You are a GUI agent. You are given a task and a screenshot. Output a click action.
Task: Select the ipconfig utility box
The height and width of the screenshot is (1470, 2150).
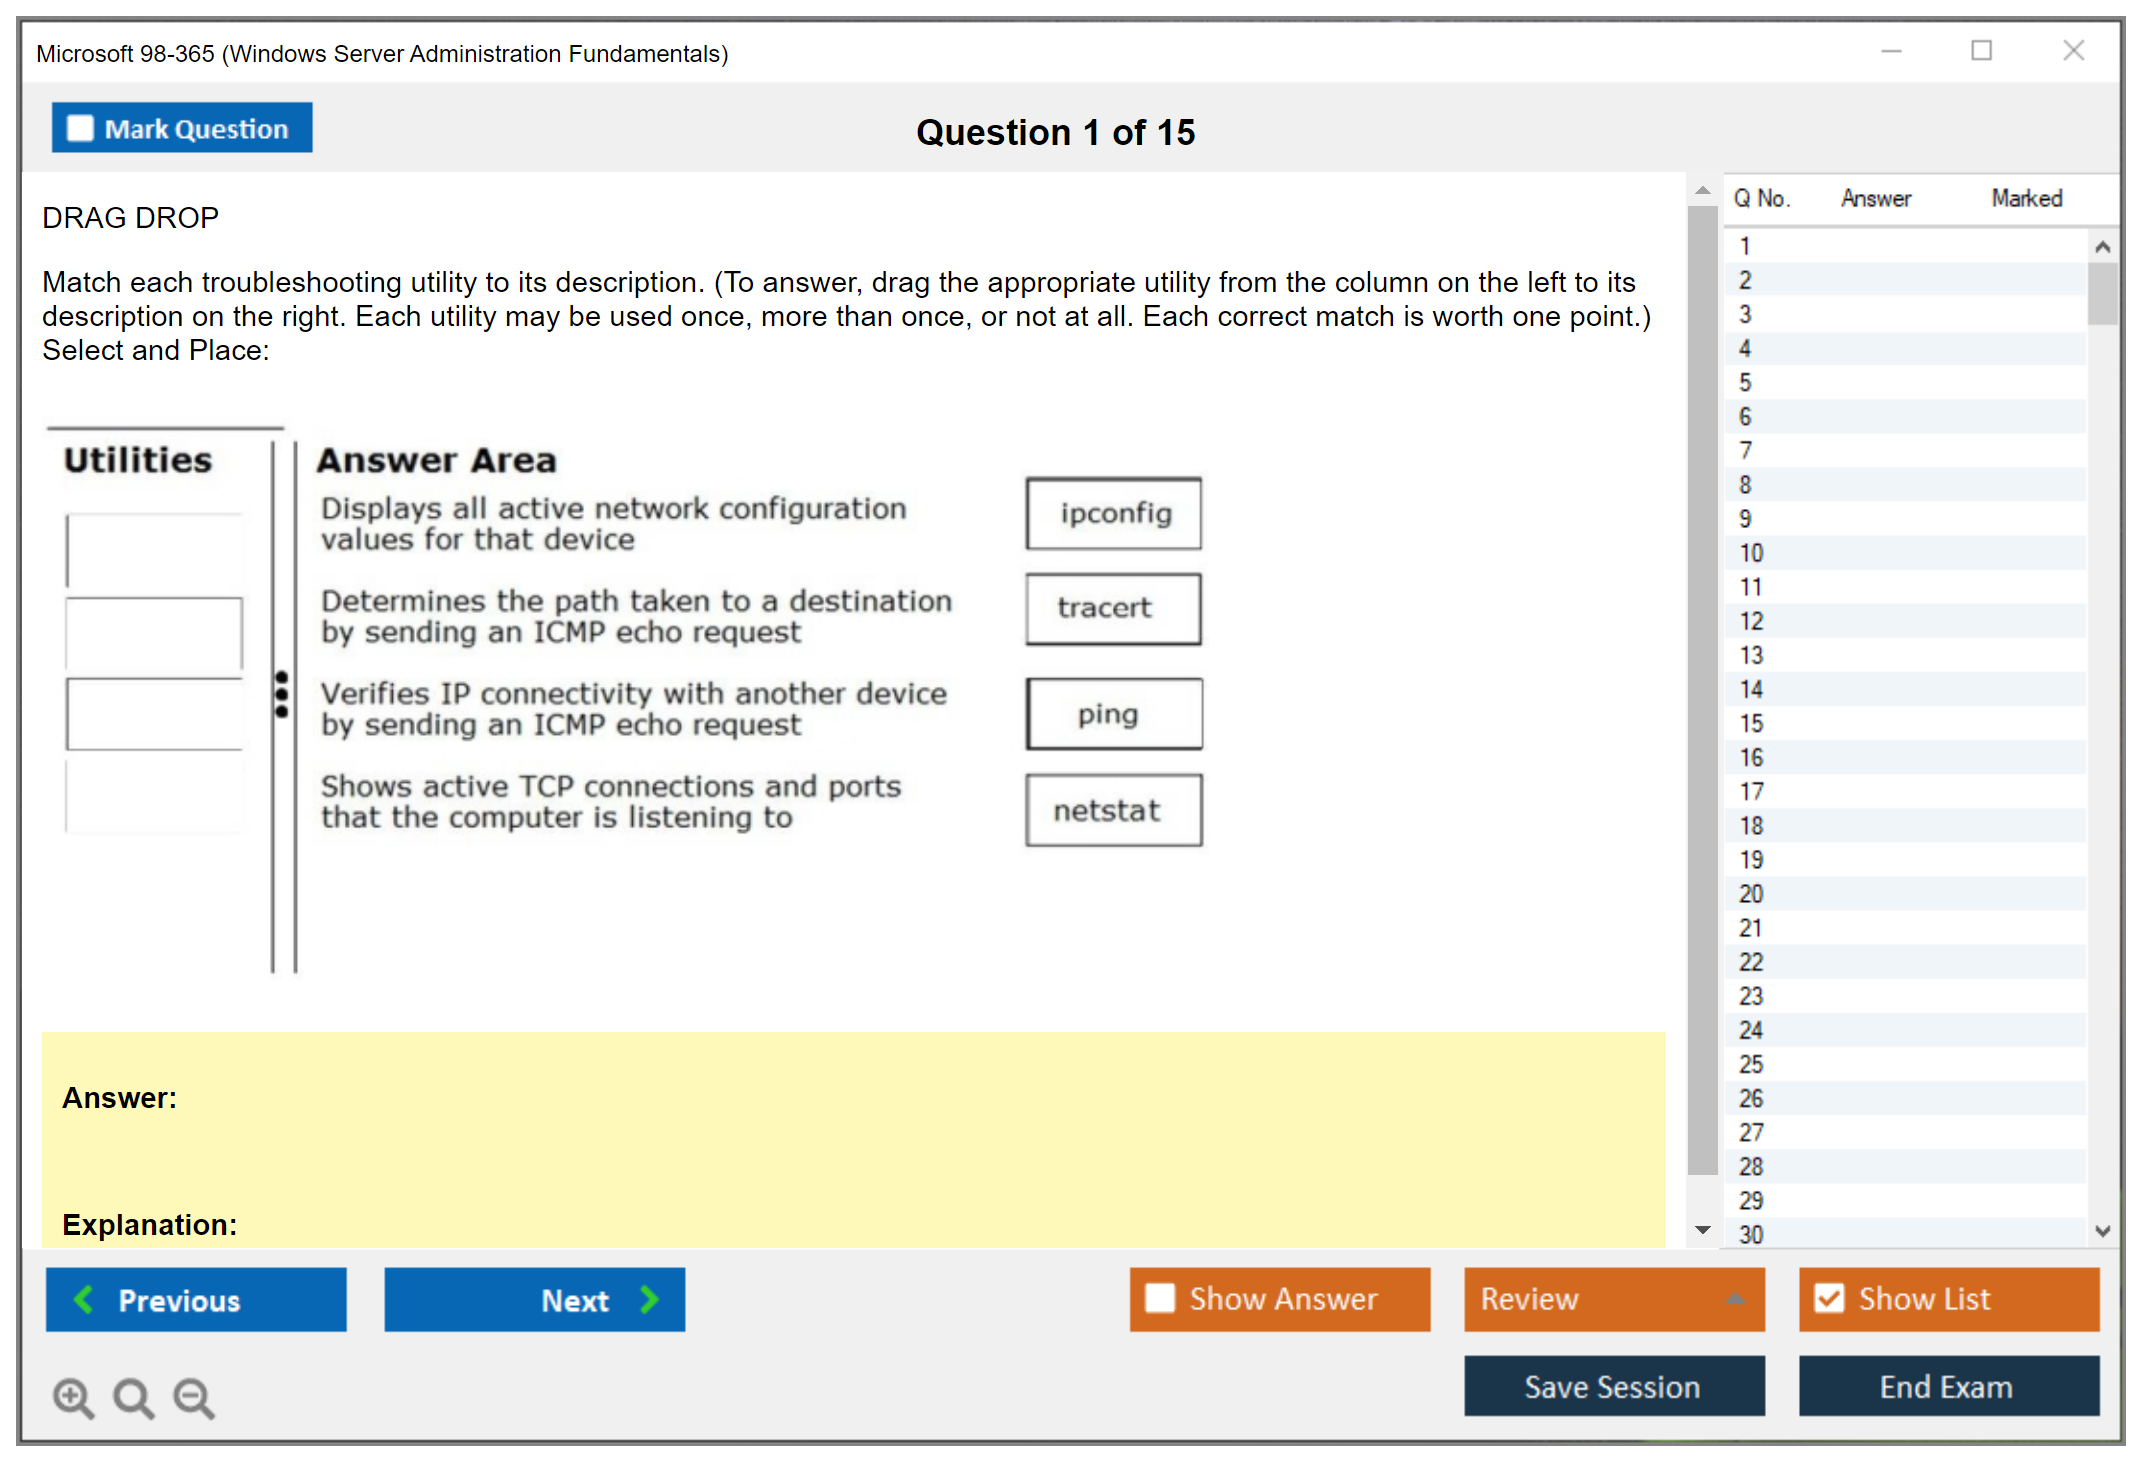click(x=1113, y=513)
